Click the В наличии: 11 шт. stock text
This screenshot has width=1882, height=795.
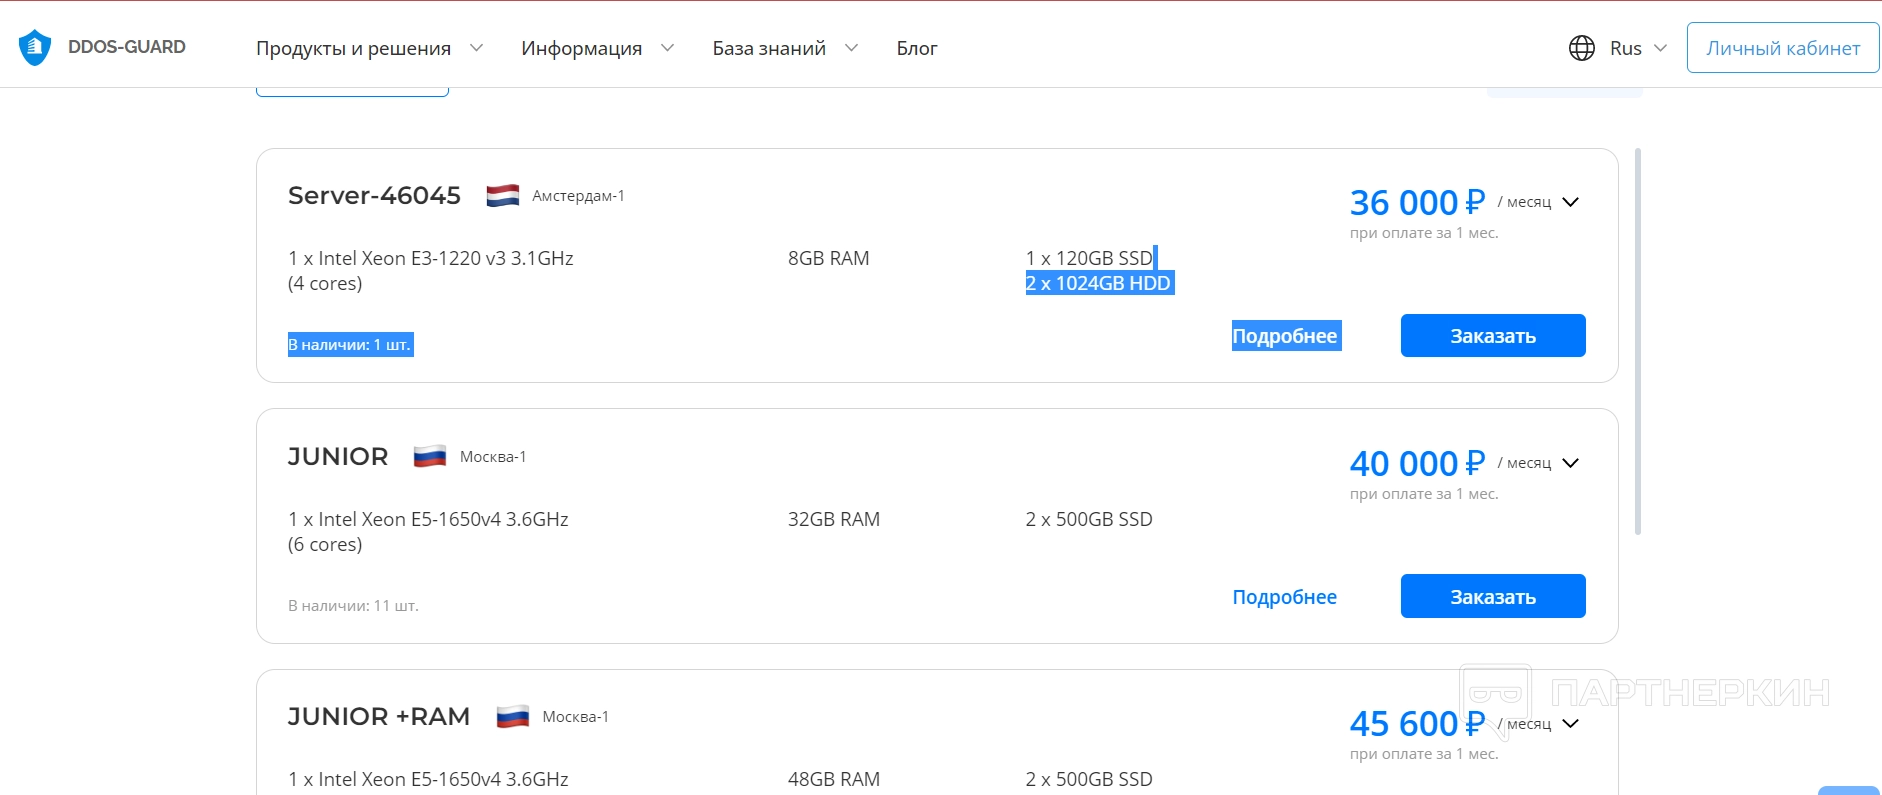(353, 606)
